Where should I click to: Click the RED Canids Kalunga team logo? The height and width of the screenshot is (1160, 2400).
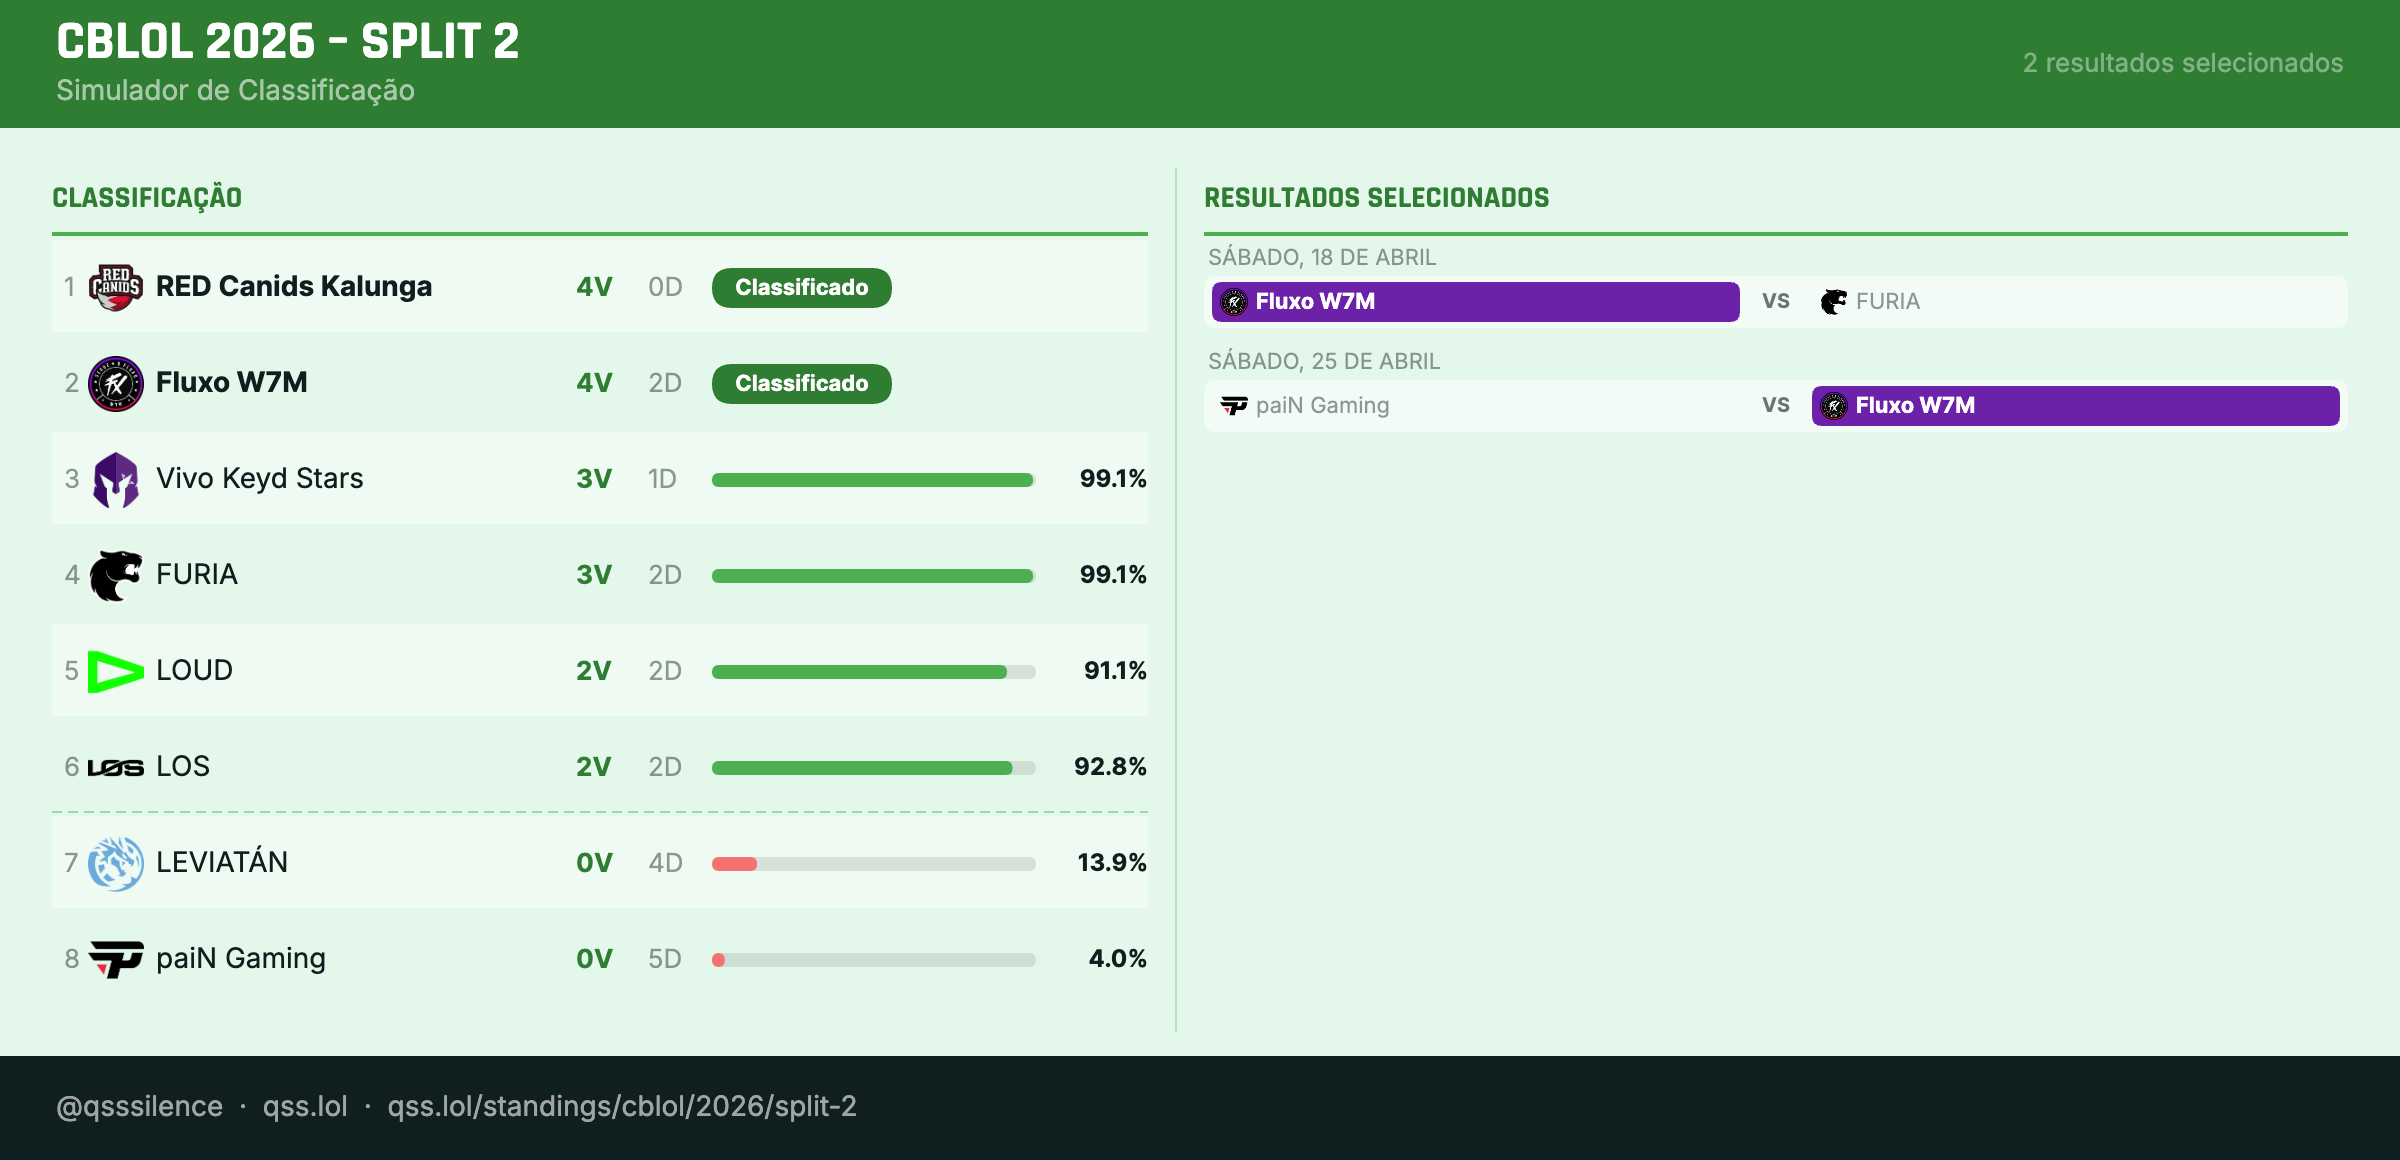(117, 287)
